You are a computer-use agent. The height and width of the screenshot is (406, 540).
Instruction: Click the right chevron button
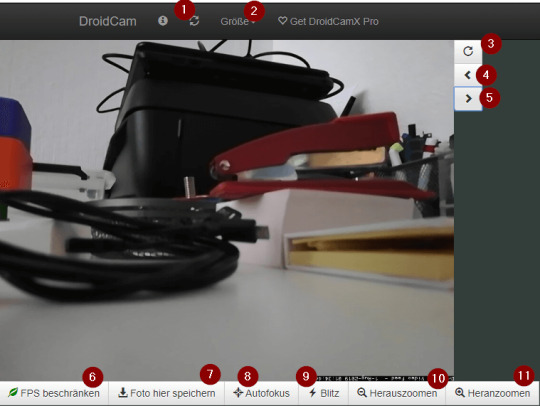pos(468,98)
